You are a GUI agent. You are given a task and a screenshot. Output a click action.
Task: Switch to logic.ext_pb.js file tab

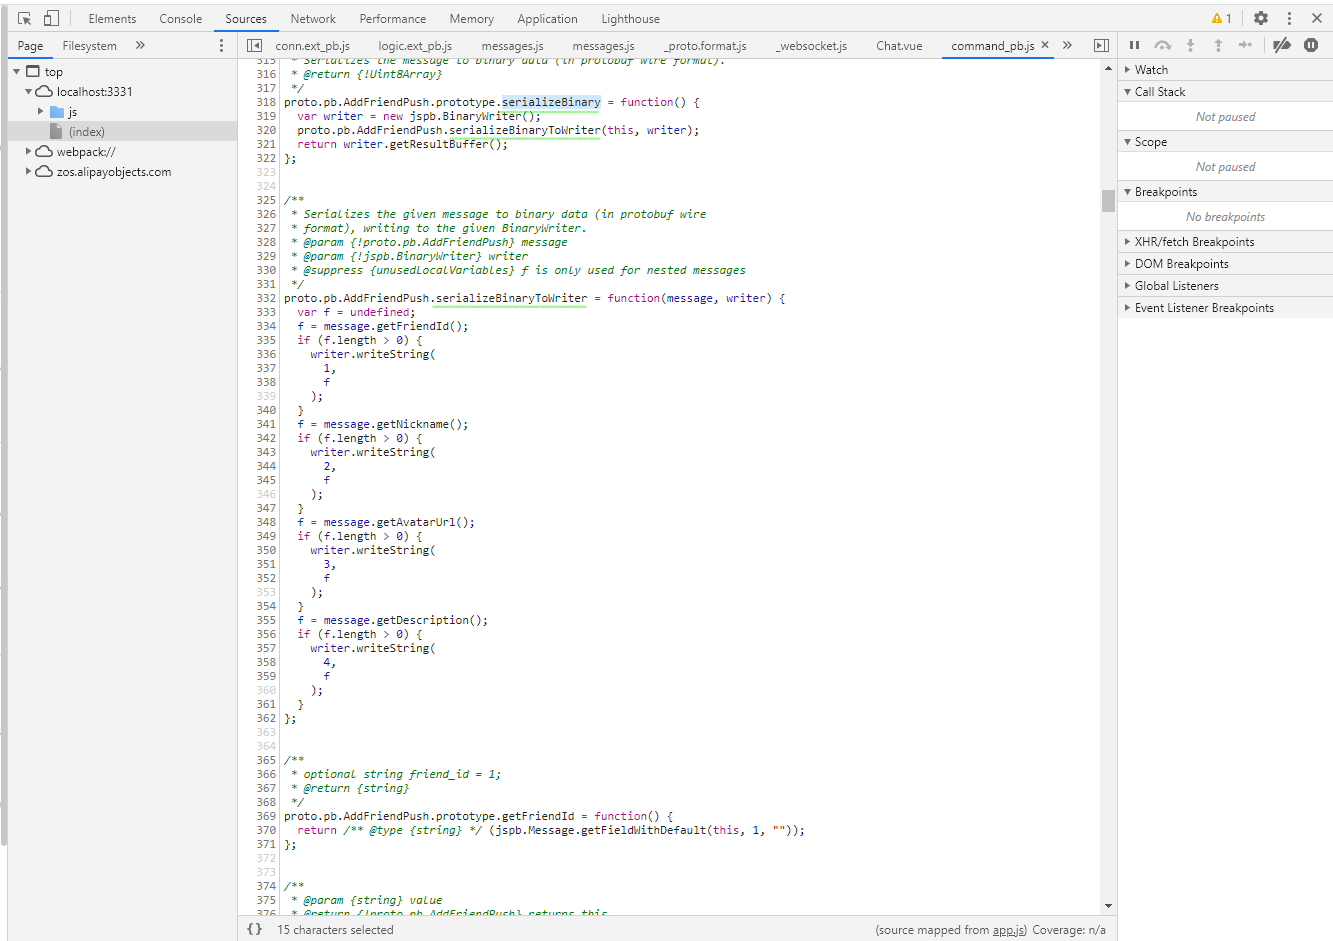coord(415,46)
